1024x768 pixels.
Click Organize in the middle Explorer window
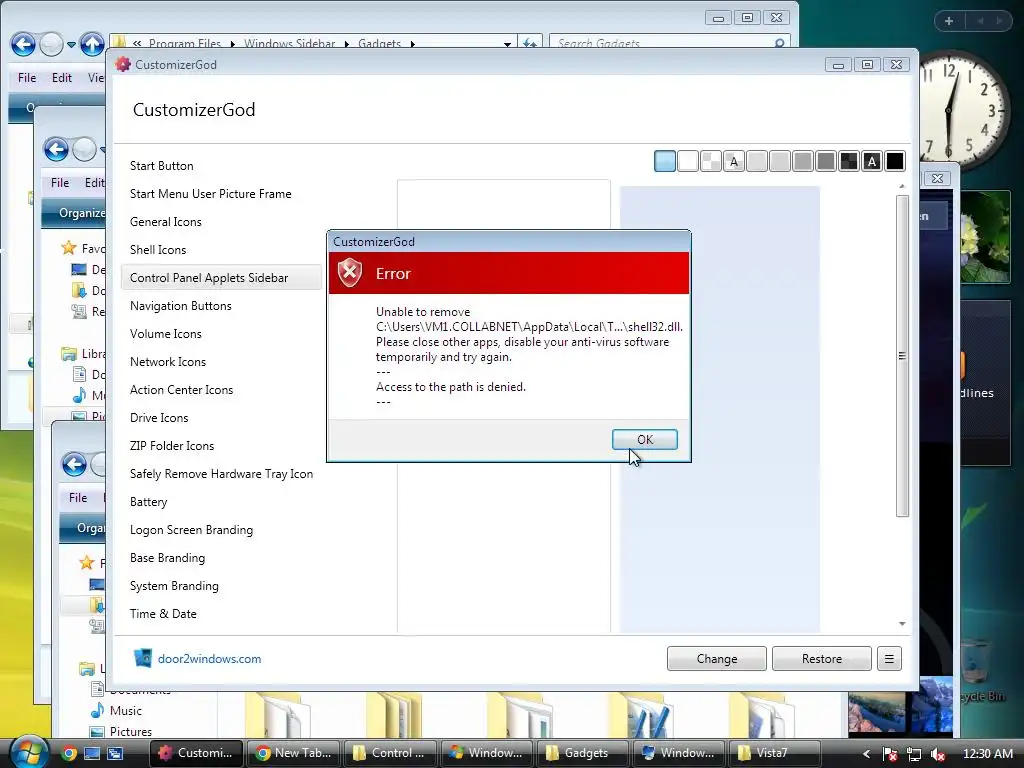tap(82, 213)
